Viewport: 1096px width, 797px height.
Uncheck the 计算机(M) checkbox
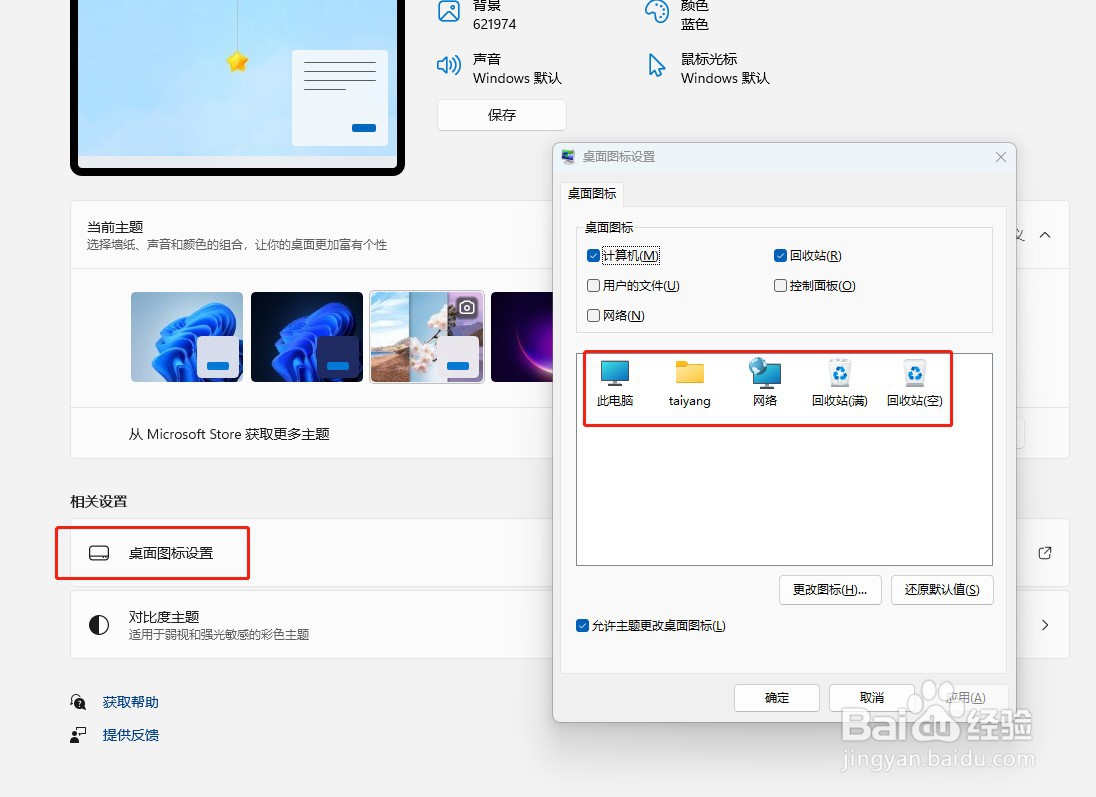click(593, 256)
